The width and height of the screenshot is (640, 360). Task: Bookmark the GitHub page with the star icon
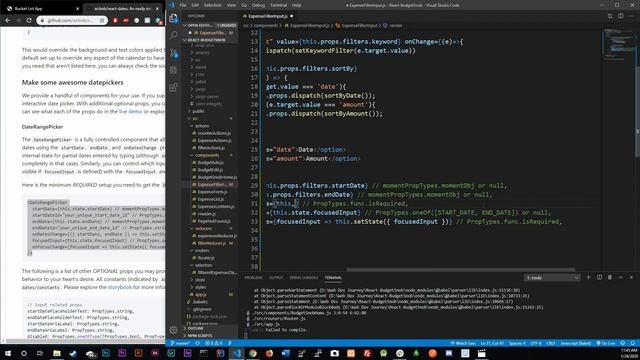coord(102,20)
